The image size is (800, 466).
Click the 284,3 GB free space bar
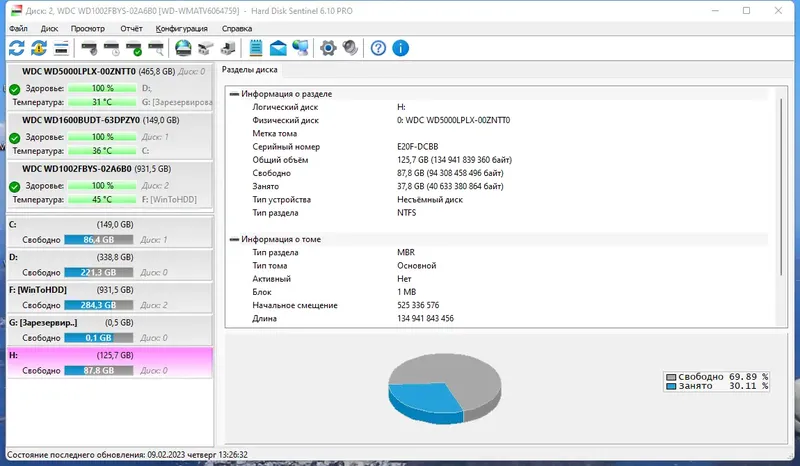[x=99, y=305]
